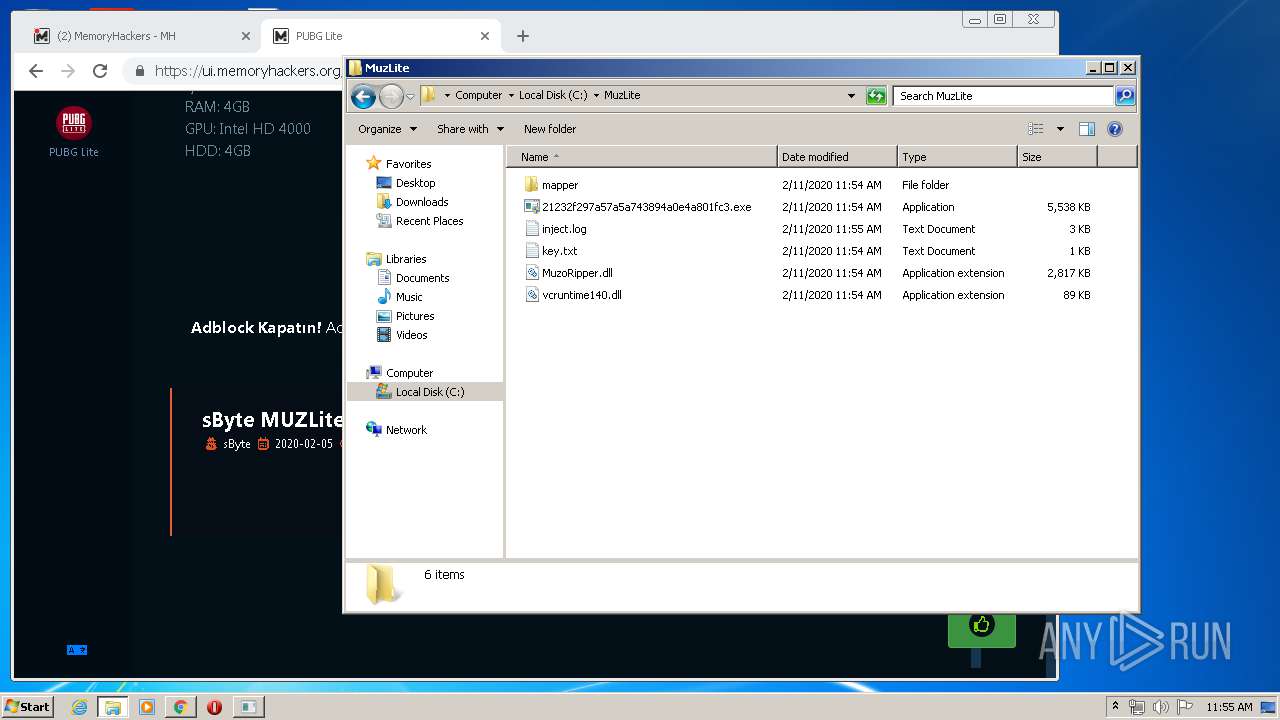Select 21232f297a57a5a743894a0e4a801fc3.exe file

pos(646,207)
